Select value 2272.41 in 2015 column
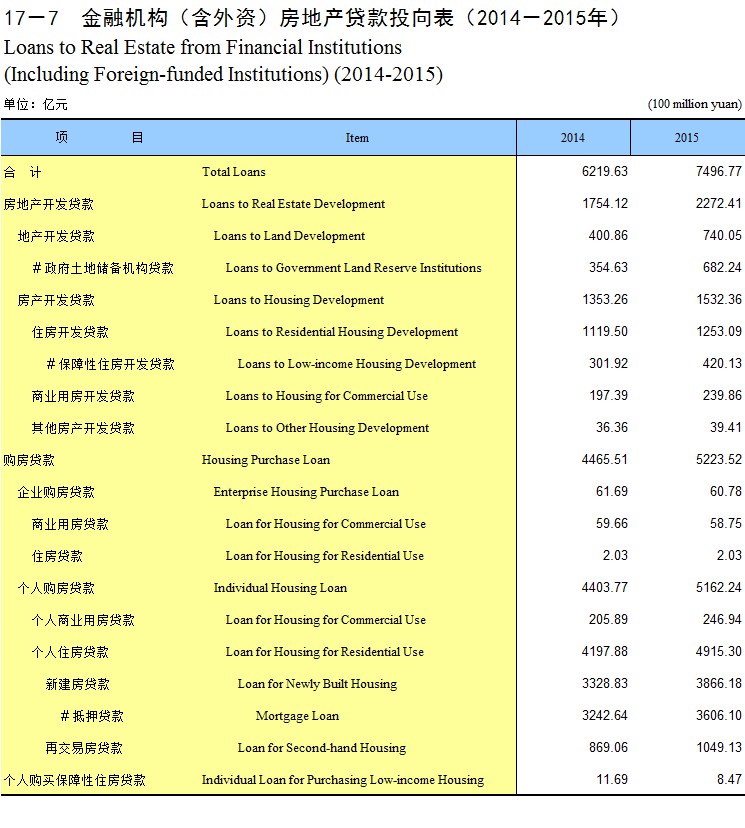The image size is (745, 828). point(719,203)
